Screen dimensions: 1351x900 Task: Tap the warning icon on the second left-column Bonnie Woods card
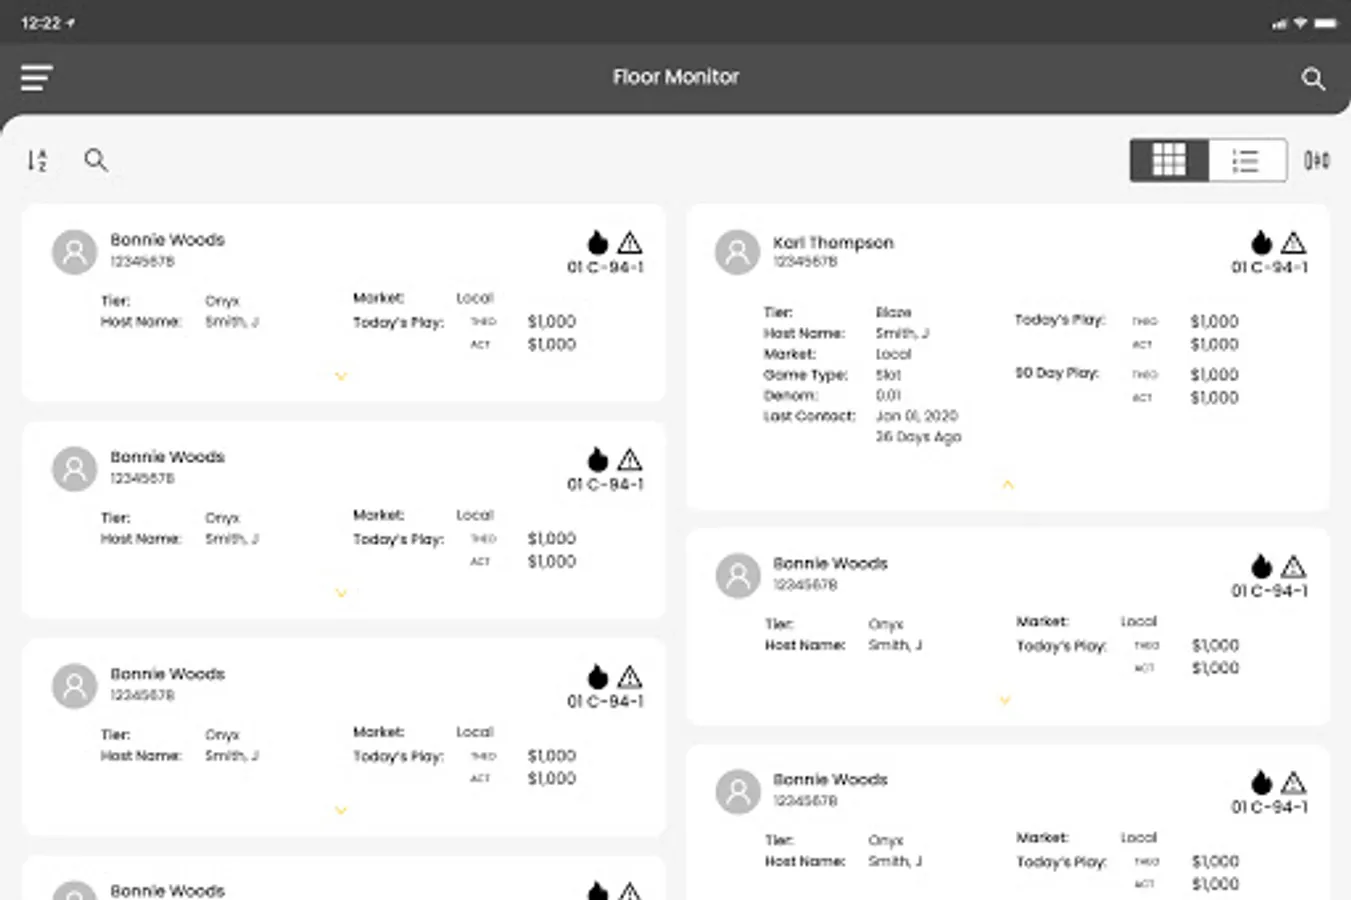coord(629,459)
